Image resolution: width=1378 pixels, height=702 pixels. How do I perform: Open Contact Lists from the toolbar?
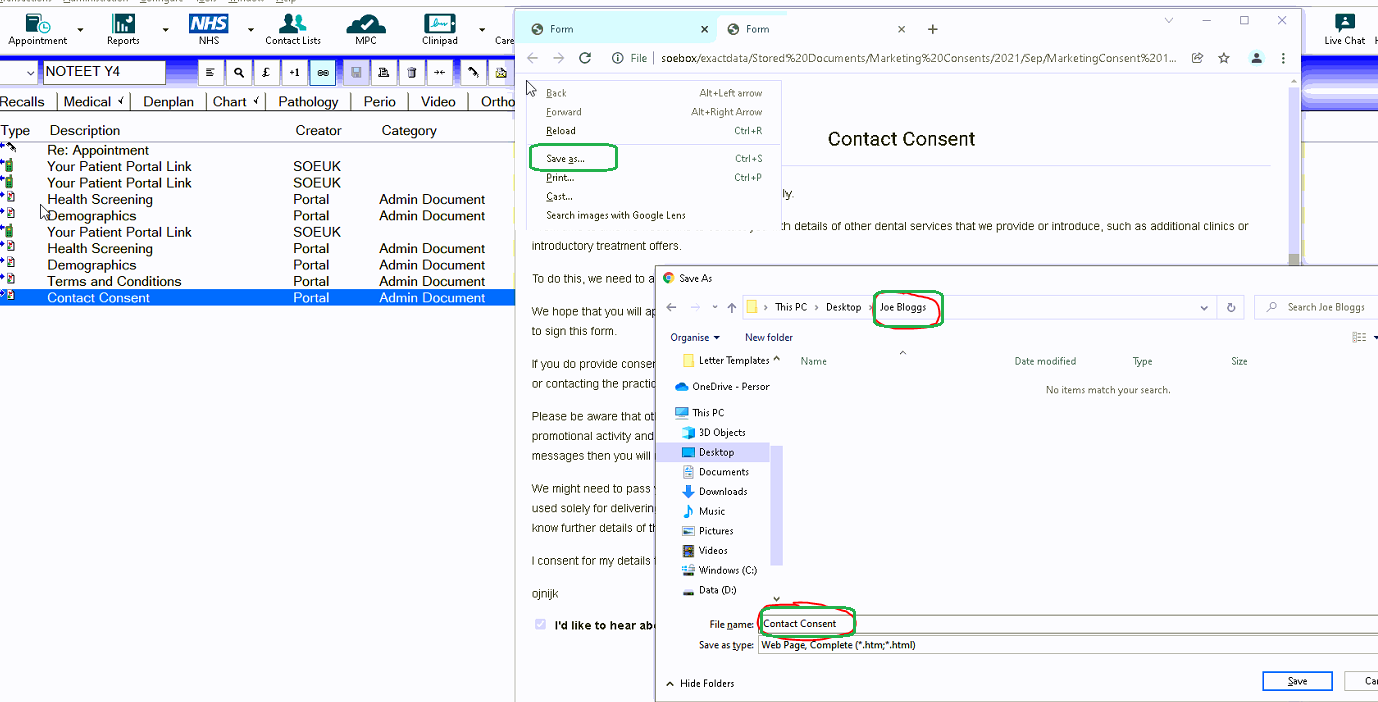coord(293,28)
